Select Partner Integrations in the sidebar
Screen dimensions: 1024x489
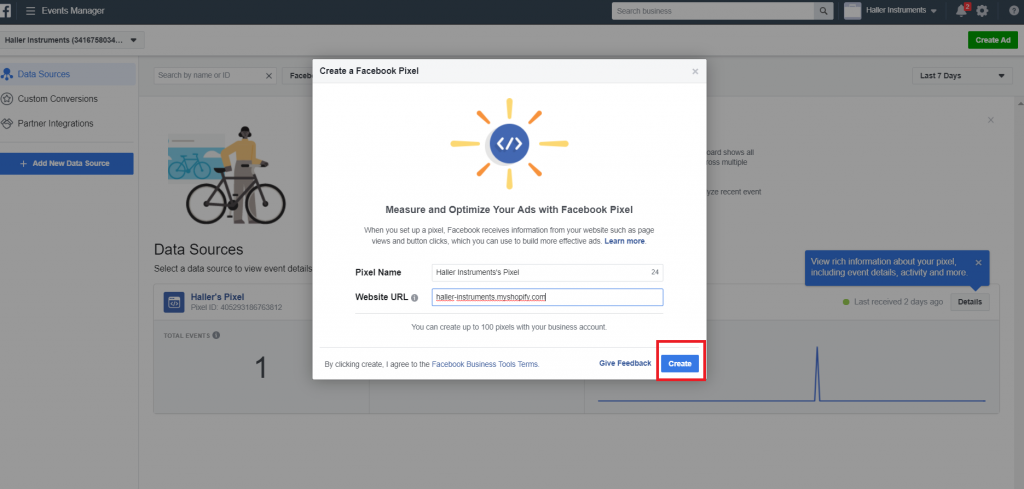click(x=56, y=123)
